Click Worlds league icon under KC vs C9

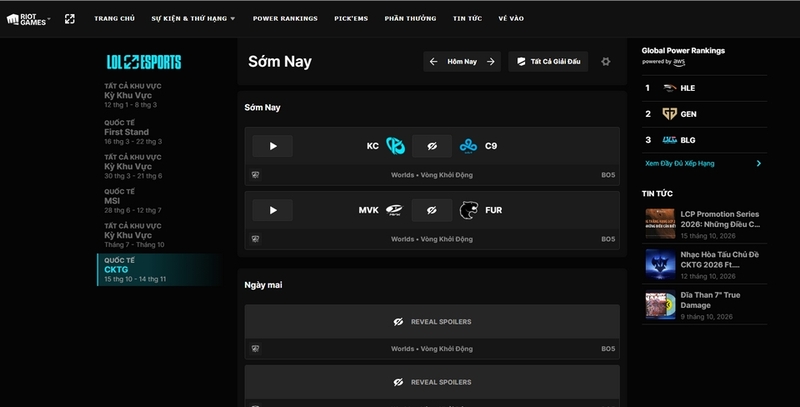click(x=256, y=175)
